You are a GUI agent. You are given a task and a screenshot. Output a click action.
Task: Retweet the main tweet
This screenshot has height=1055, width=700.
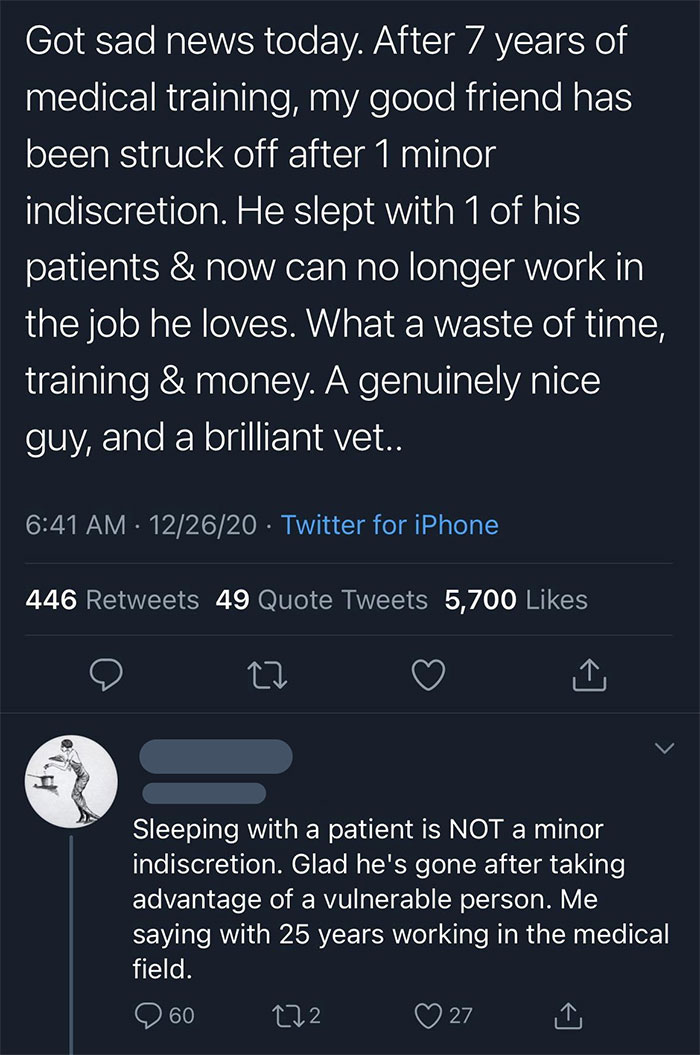267,675
